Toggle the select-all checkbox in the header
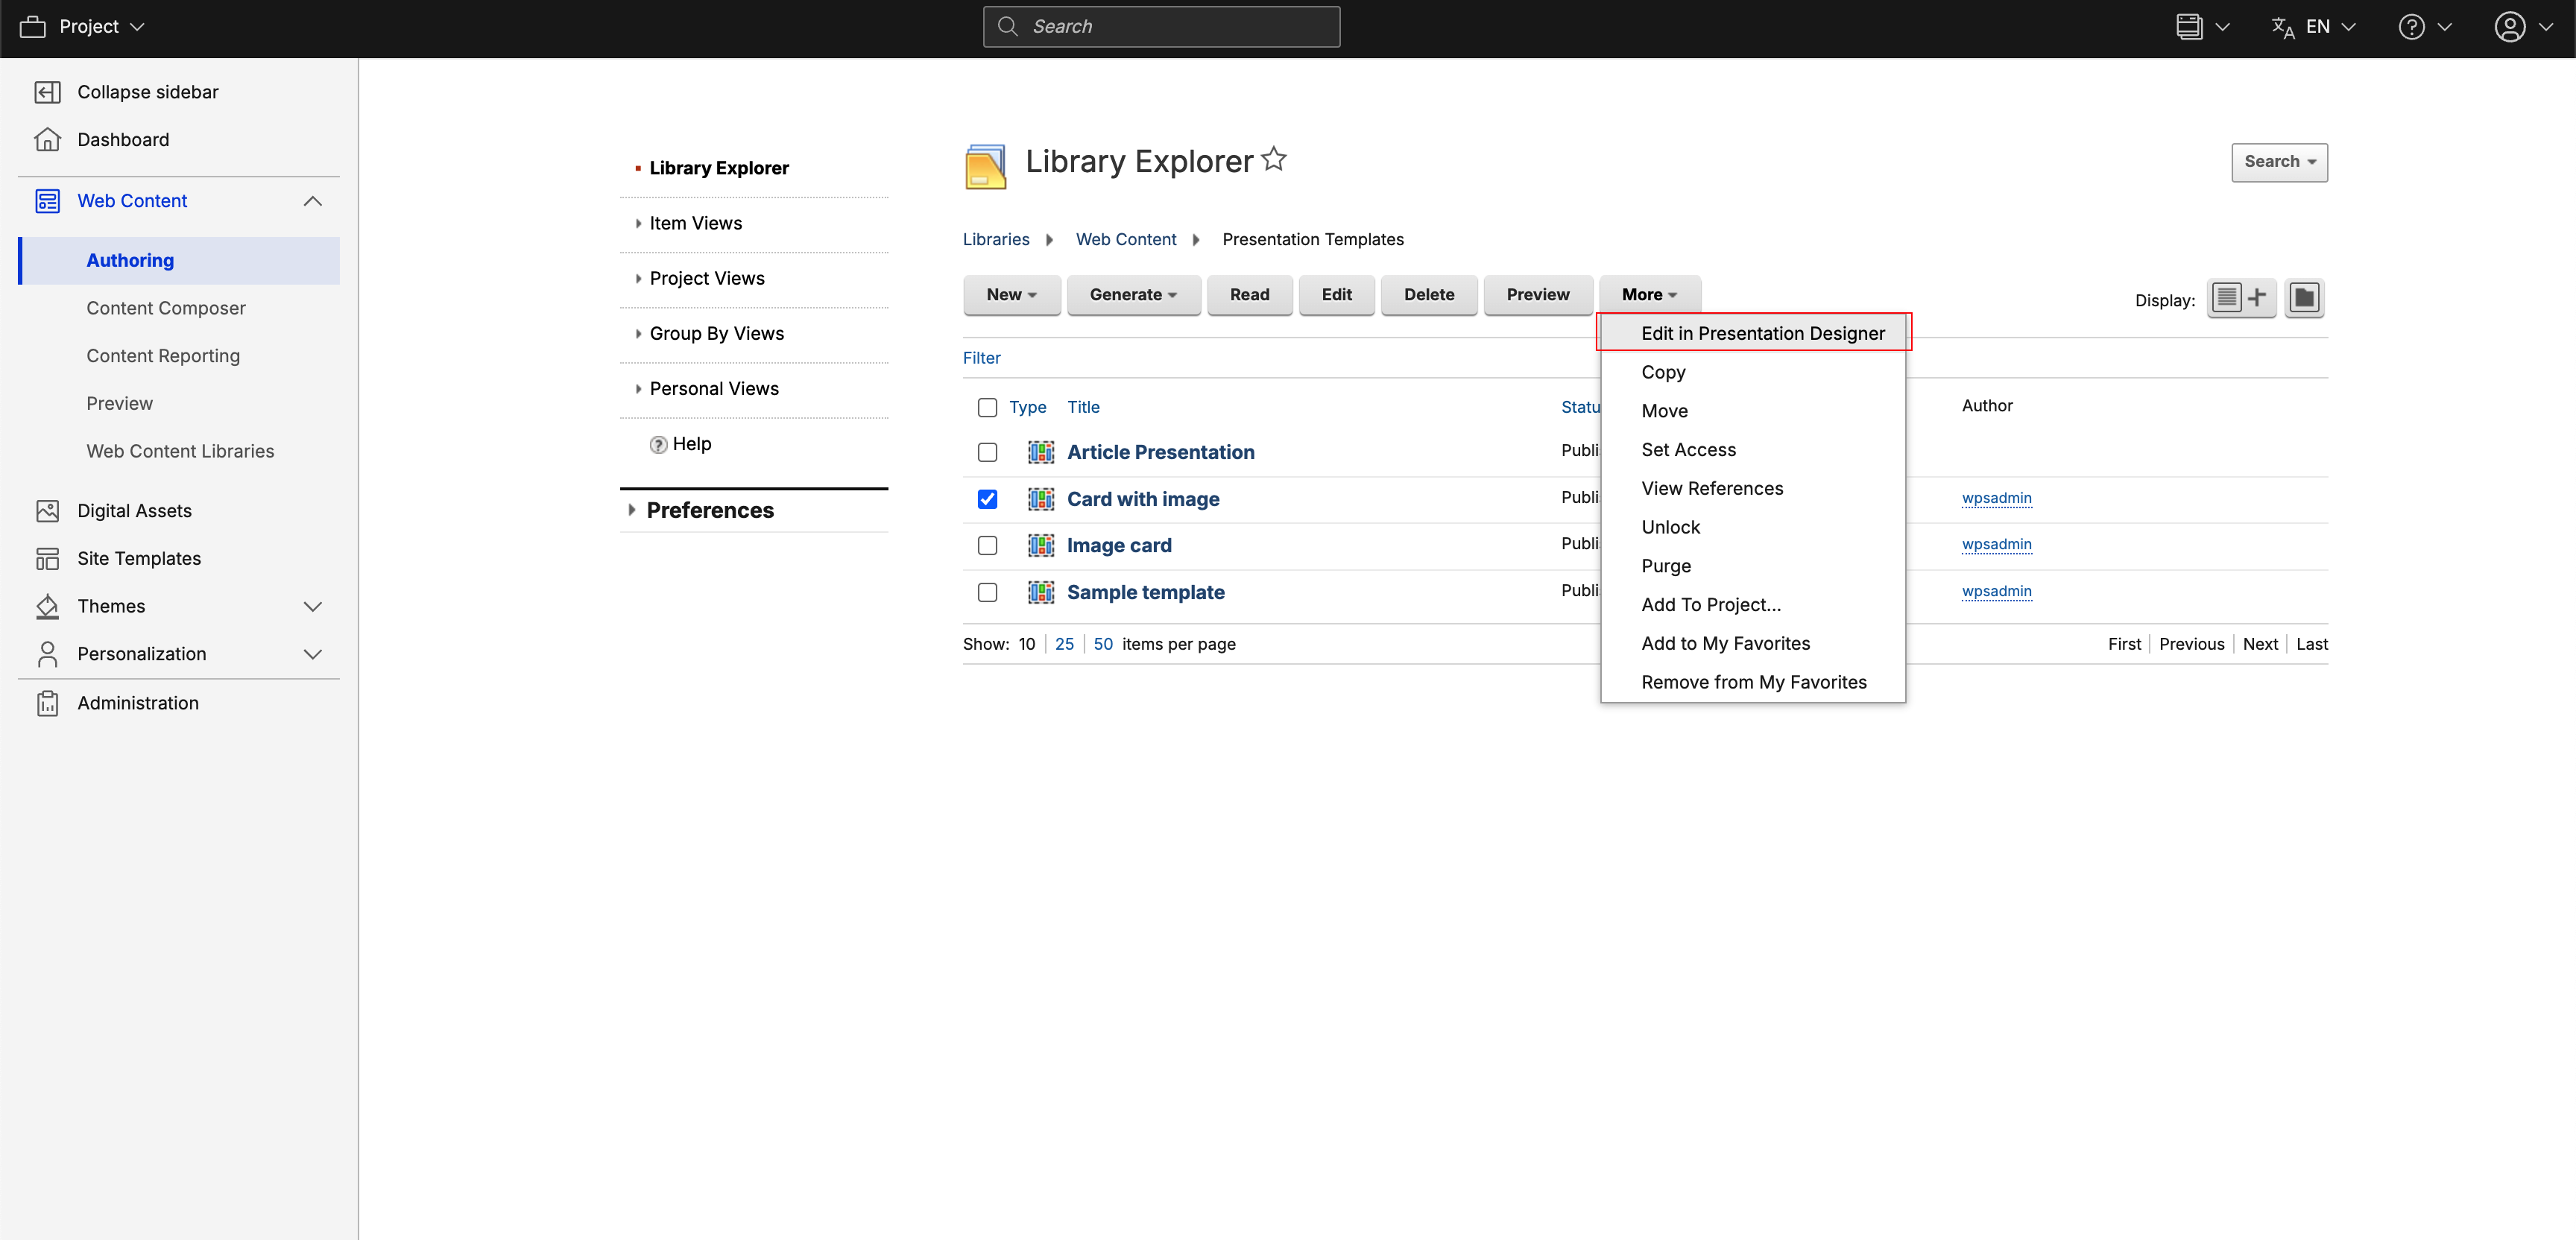The width and height of the screenshot is (2576, 1240). click(987, 407)
